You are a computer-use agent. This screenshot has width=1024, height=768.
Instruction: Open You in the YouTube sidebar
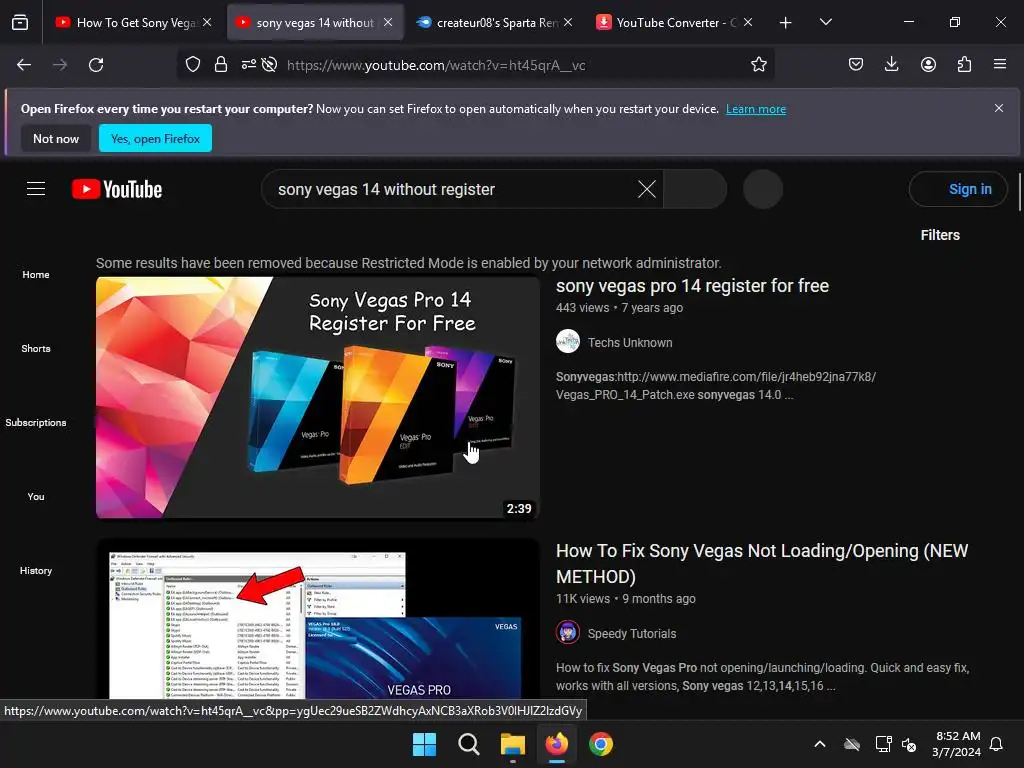coord(36,496)
